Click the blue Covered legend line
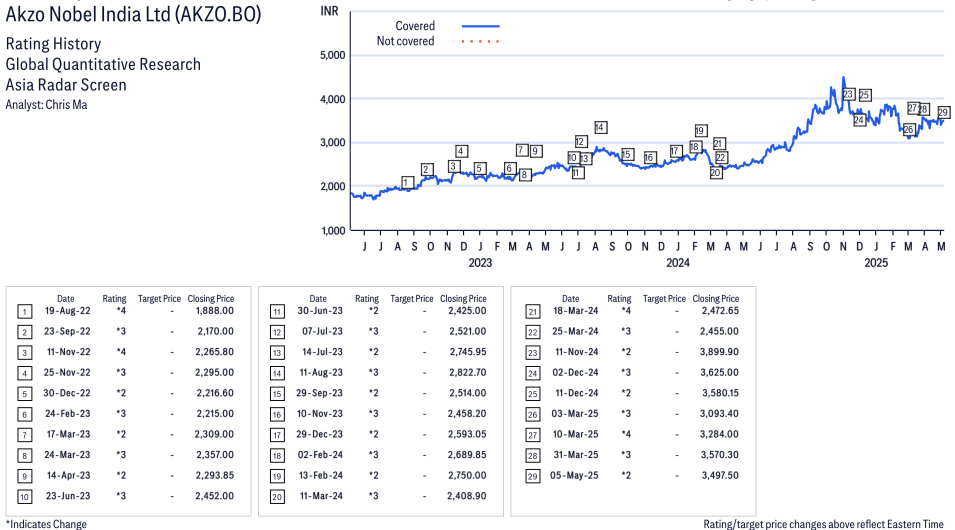 481,26
